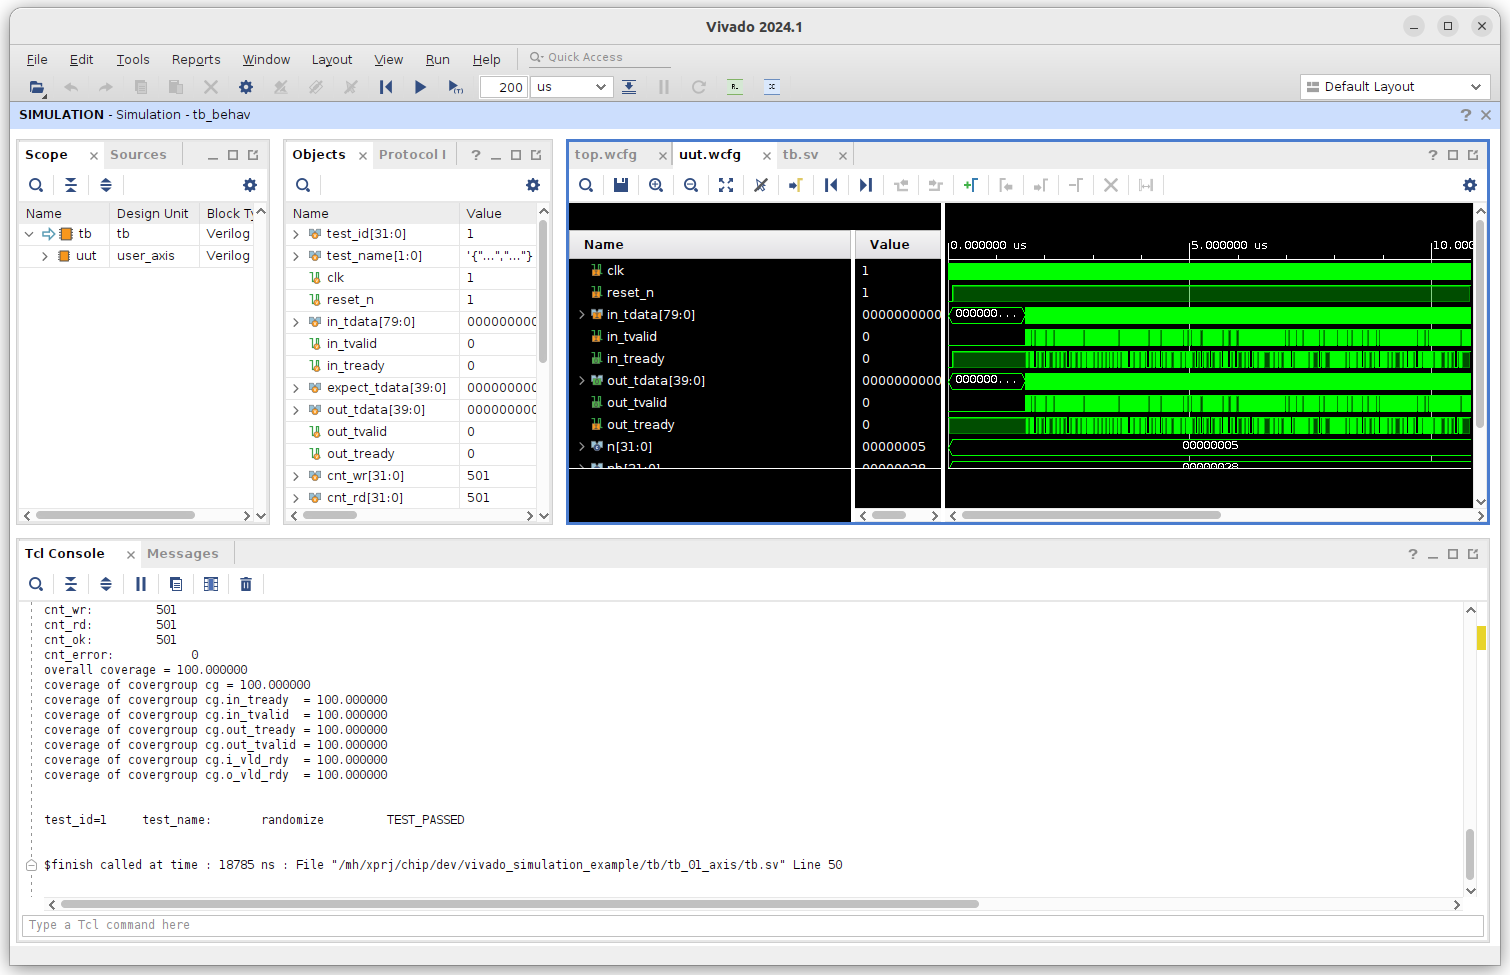Click the search icon in Scope panel
Image resolution: width=1510 pixels, height=975 pixels.
click(36, 185)
